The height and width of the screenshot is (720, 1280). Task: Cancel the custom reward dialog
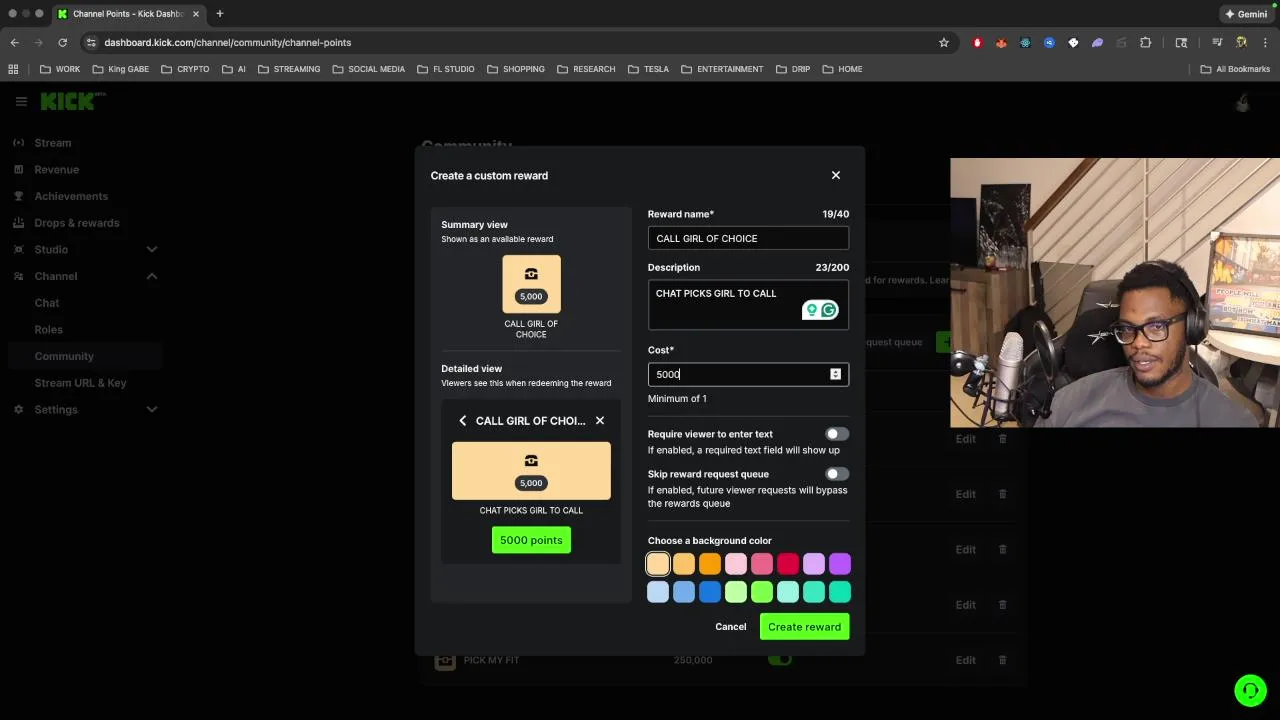tap(730, 627)
